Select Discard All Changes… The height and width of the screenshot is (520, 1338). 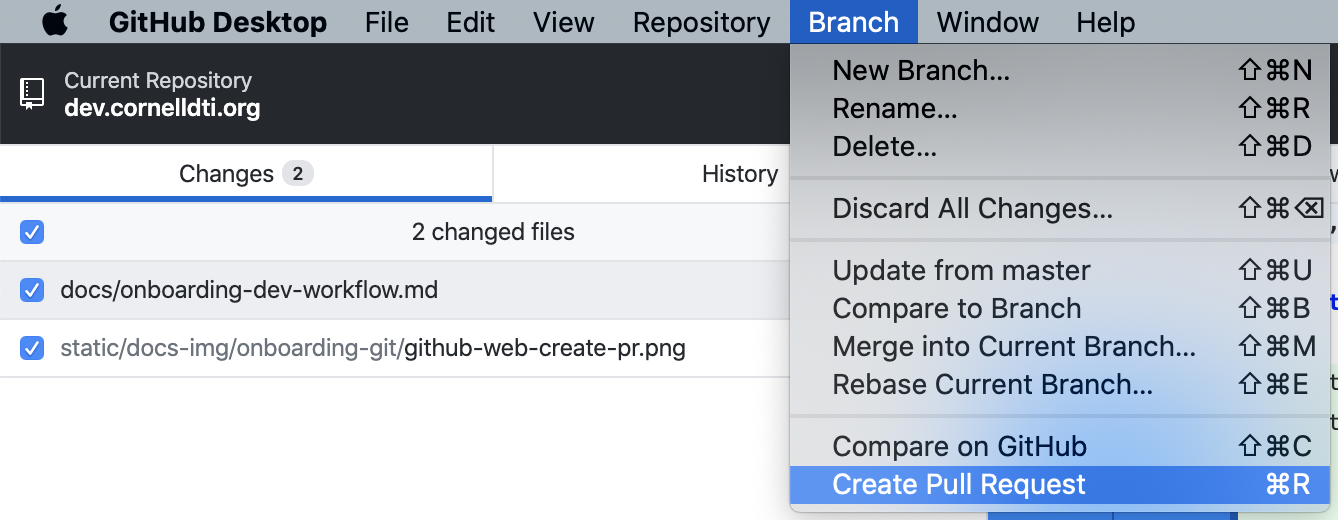1060,208
